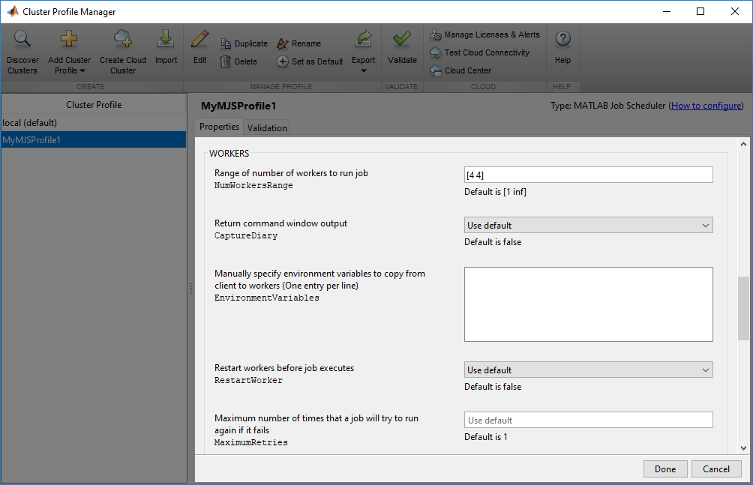Image resolution: width=753 pixels, height=485 pixels.
Task: Delete the selected profile
Action: pyautogui.click(x=239, y=61)
